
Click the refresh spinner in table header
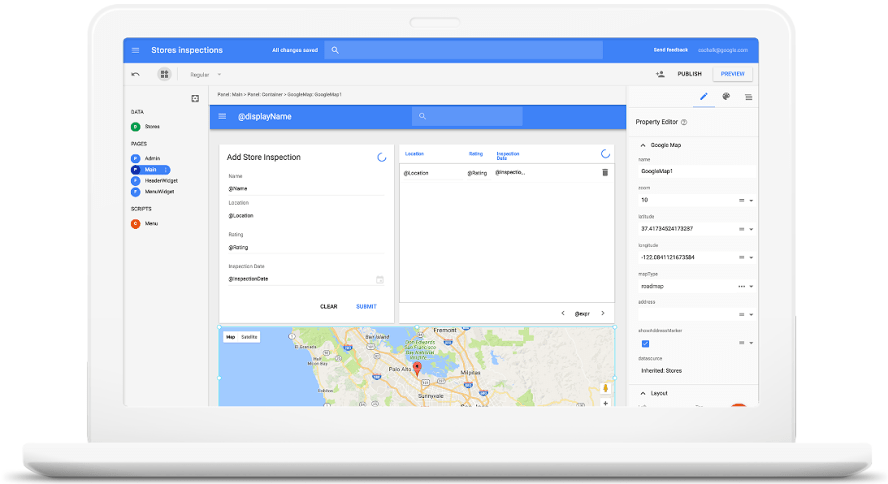[x=605, y=153]
